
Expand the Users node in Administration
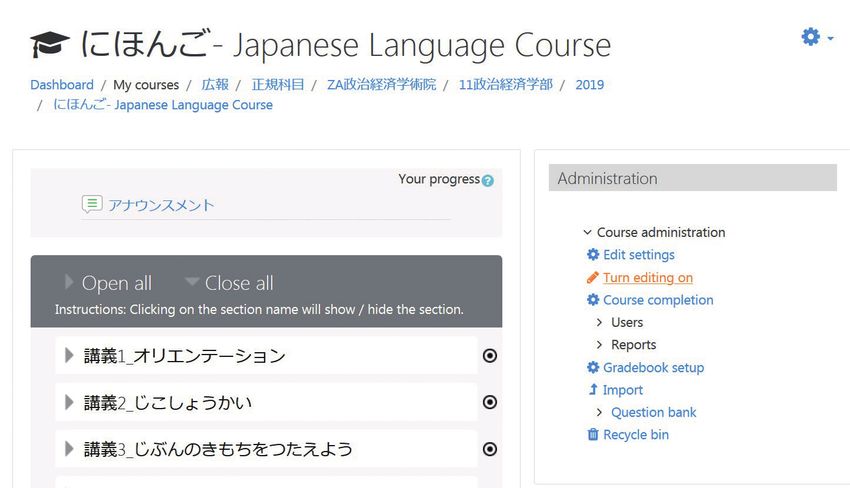(x=599, y=322)
